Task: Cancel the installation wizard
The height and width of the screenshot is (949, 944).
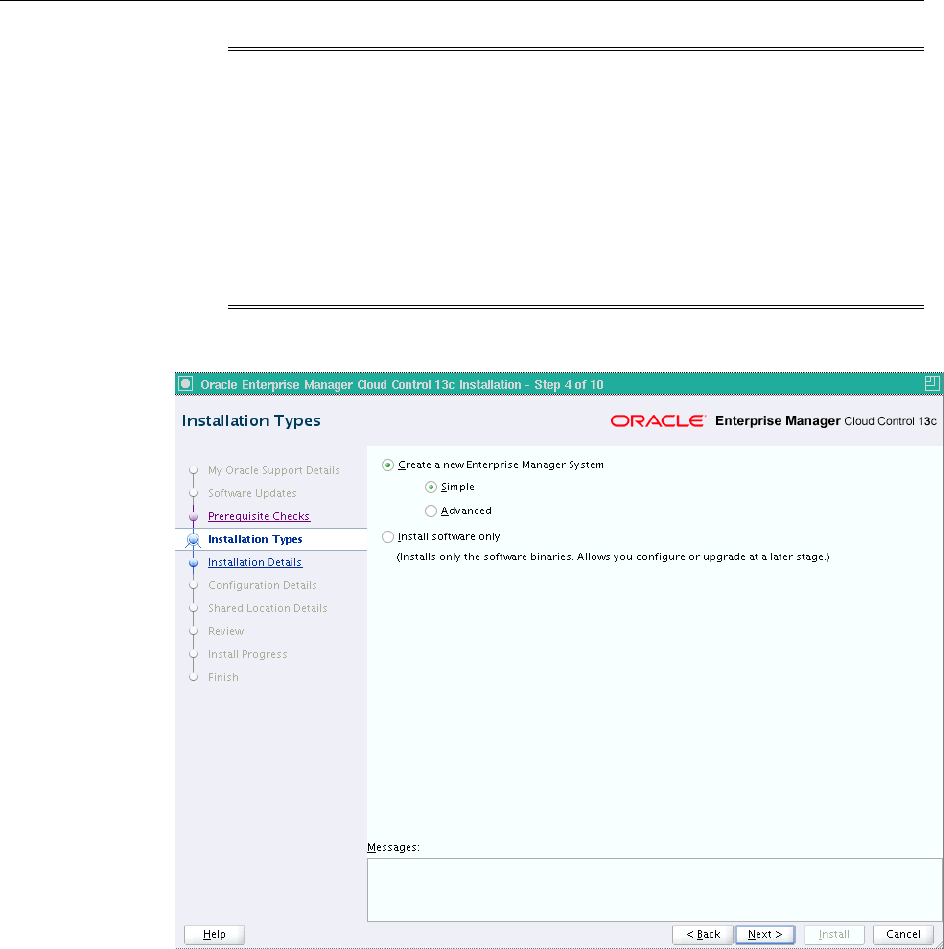Action: point(903,934)
